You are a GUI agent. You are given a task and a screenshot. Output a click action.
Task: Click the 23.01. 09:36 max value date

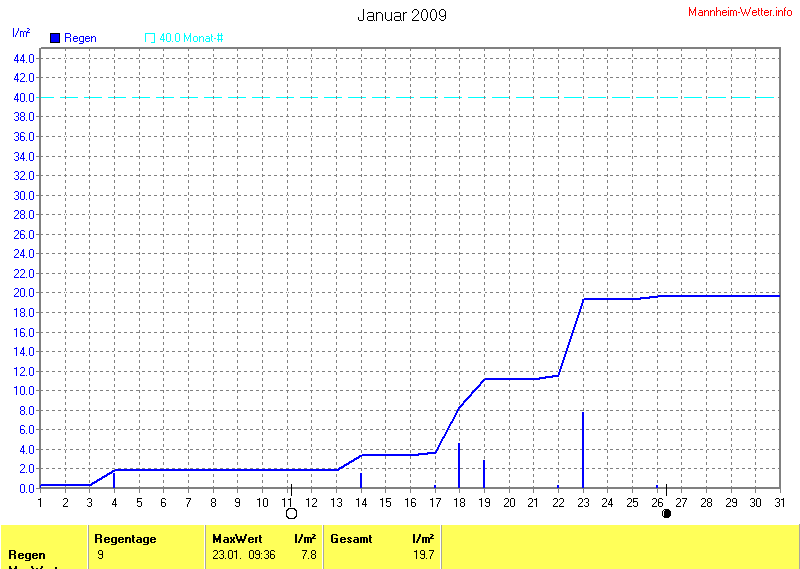244,554
